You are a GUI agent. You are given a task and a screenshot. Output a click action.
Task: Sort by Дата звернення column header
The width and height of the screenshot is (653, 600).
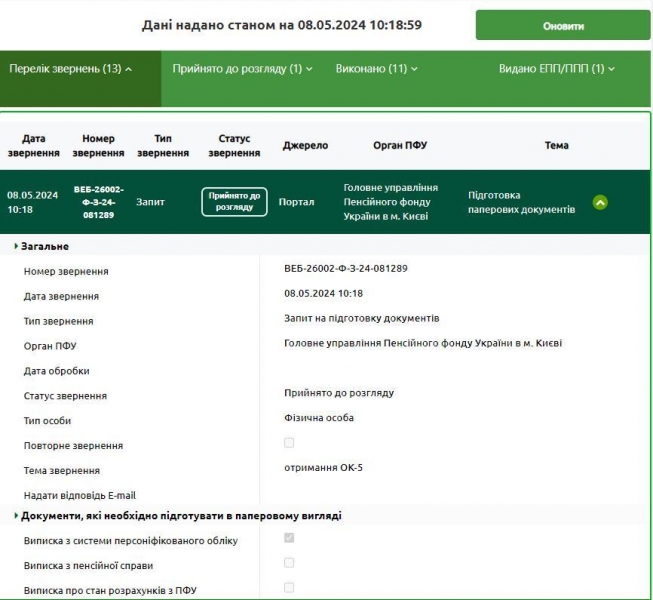coord(33,146)
